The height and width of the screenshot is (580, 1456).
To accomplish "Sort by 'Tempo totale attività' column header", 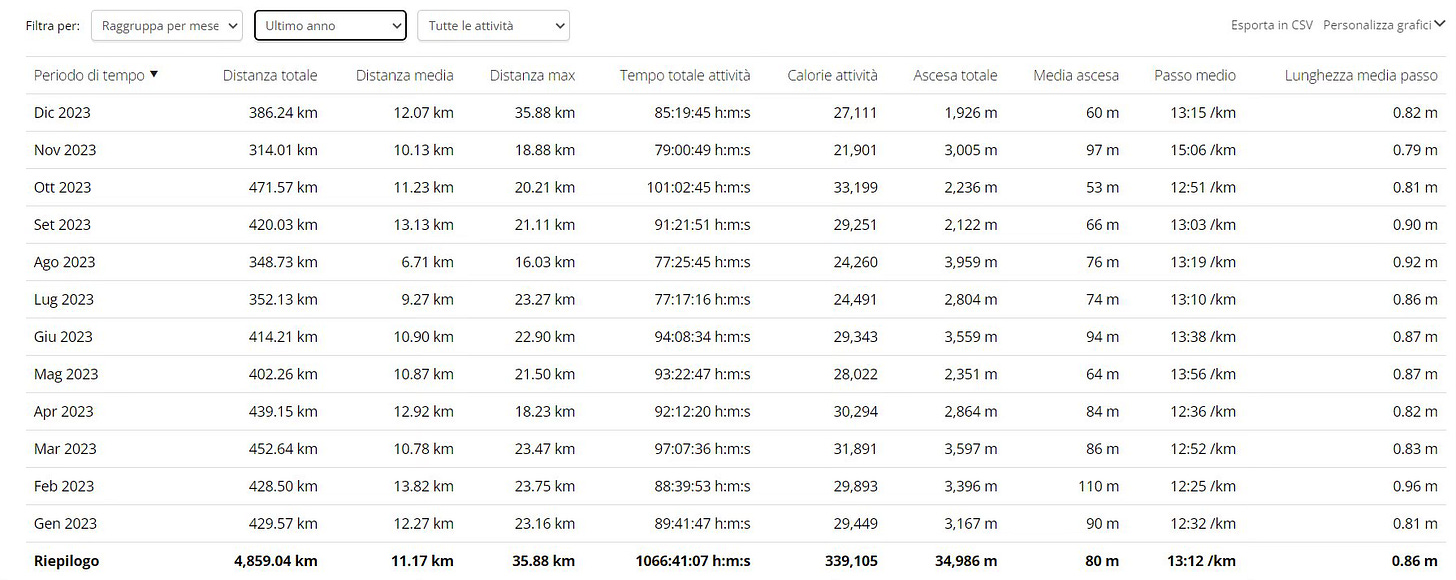I will (685, 75).
